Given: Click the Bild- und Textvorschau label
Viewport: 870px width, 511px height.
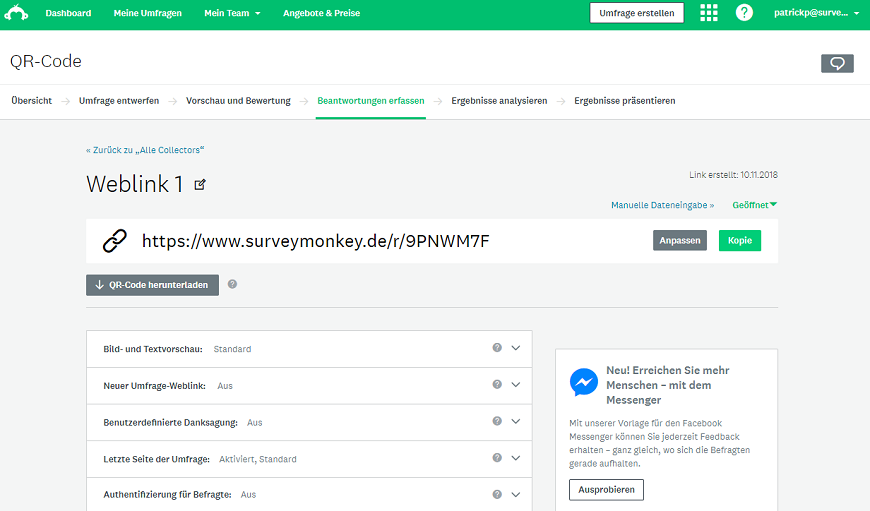Looking at the screenshot, I should [153, 349].
